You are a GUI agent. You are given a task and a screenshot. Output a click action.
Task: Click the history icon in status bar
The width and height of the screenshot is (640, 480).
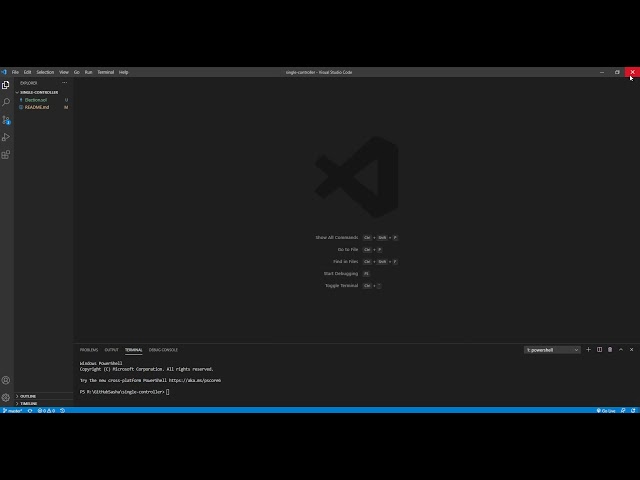62,411
